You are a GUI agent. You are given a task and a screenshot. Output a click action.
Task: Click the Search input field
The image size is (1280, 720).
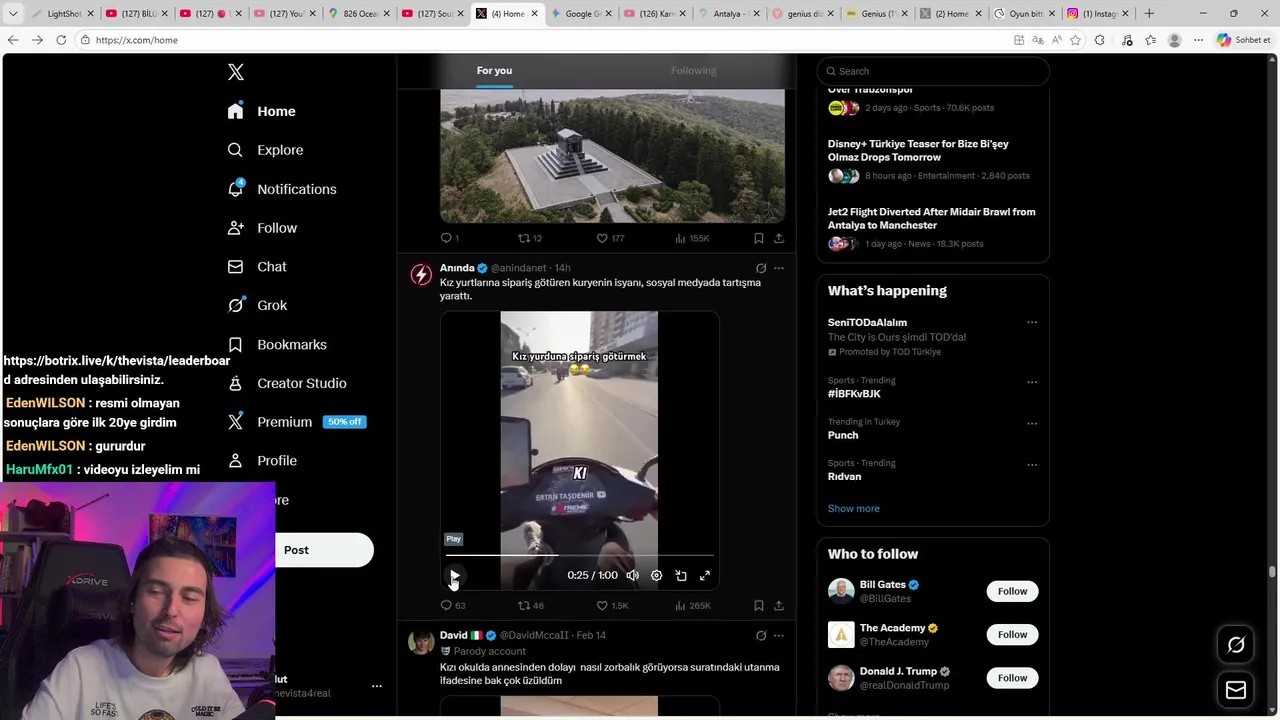click(x=933, y=71)
